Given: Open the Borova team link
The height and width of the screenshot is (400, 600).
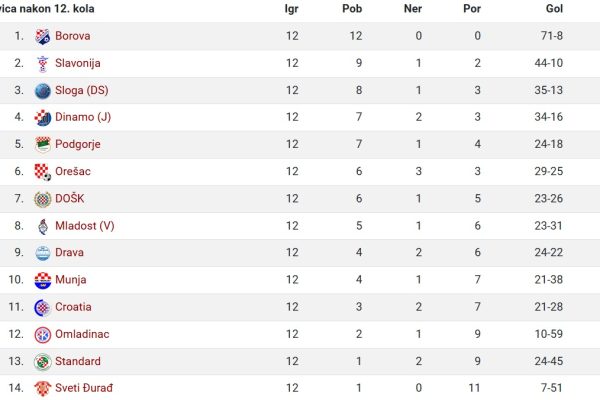Looking at the screenshot, I should coord(73,36).
